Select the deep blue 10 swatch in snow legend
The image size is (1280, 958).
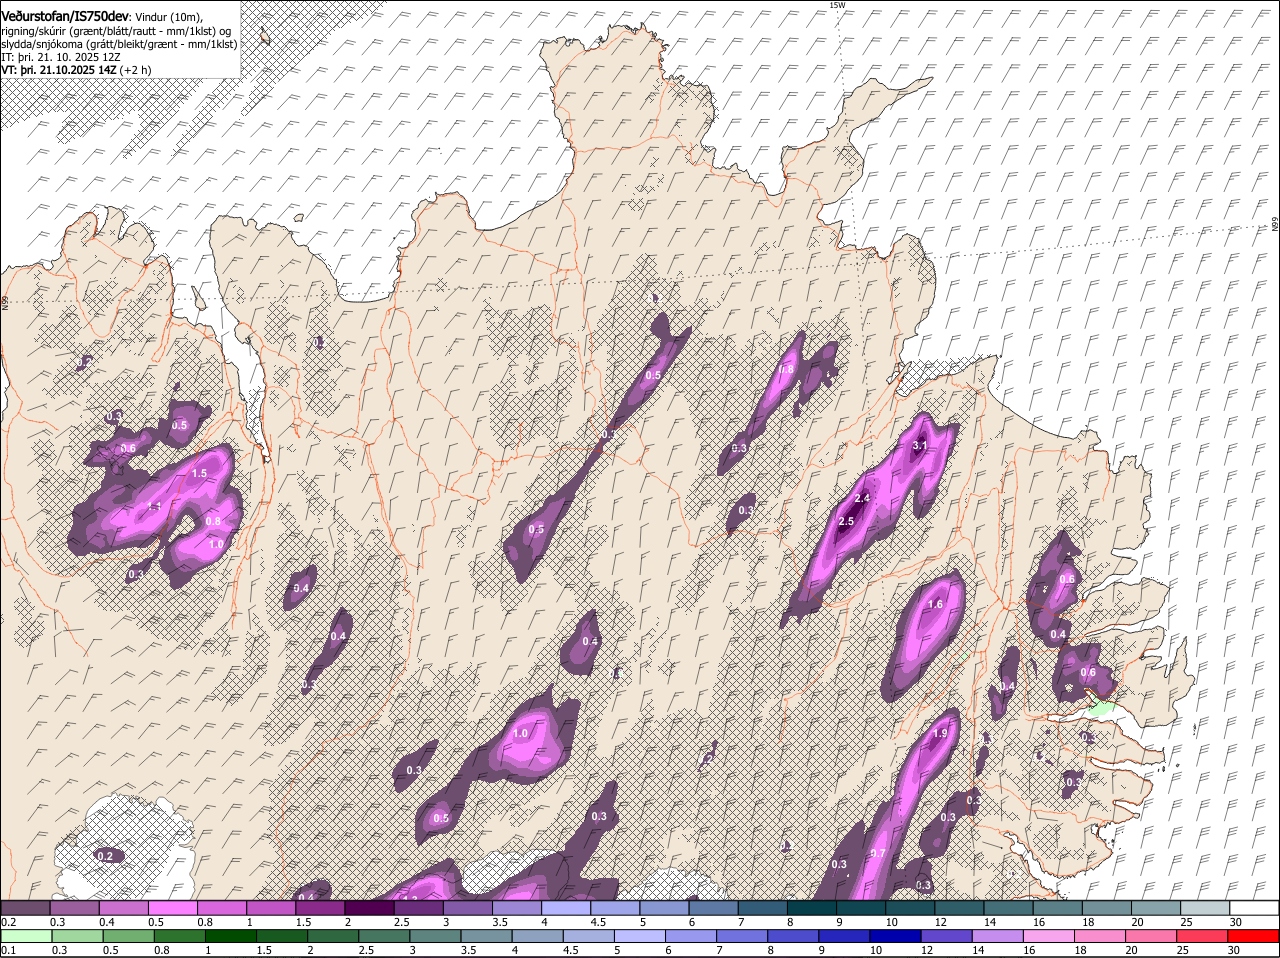896,936
